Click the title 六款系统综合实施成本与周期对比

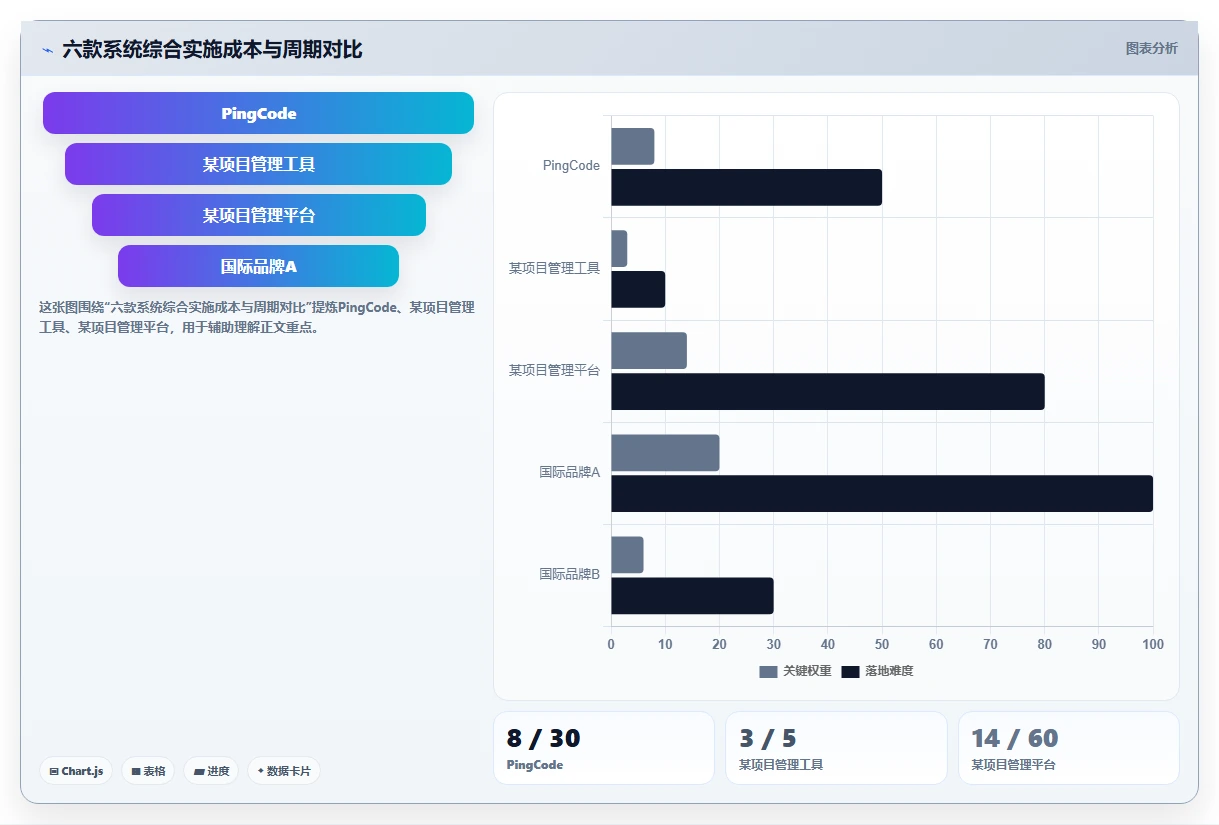click(x=212, y=49)
